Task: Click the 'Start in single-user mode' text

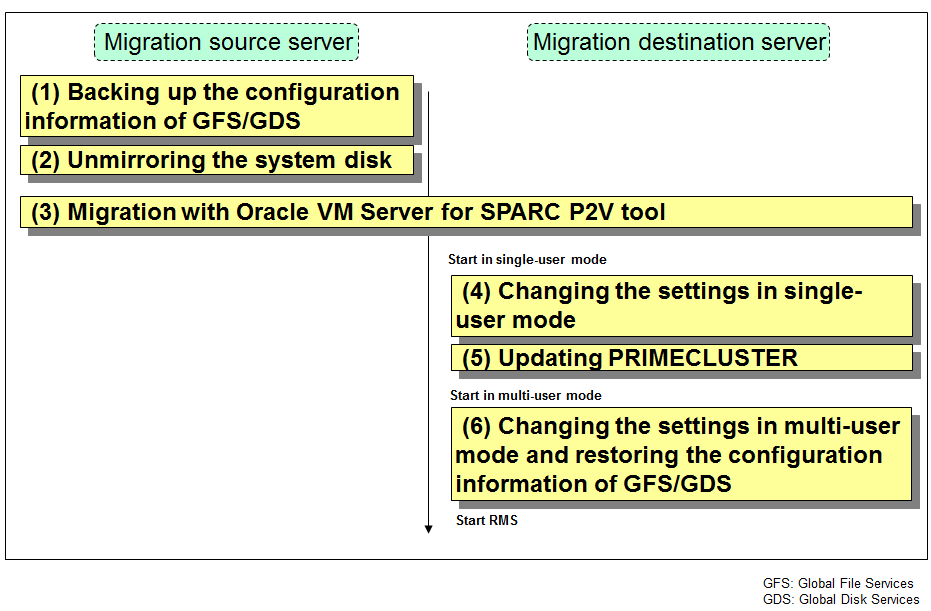Action: click(527, 259)
